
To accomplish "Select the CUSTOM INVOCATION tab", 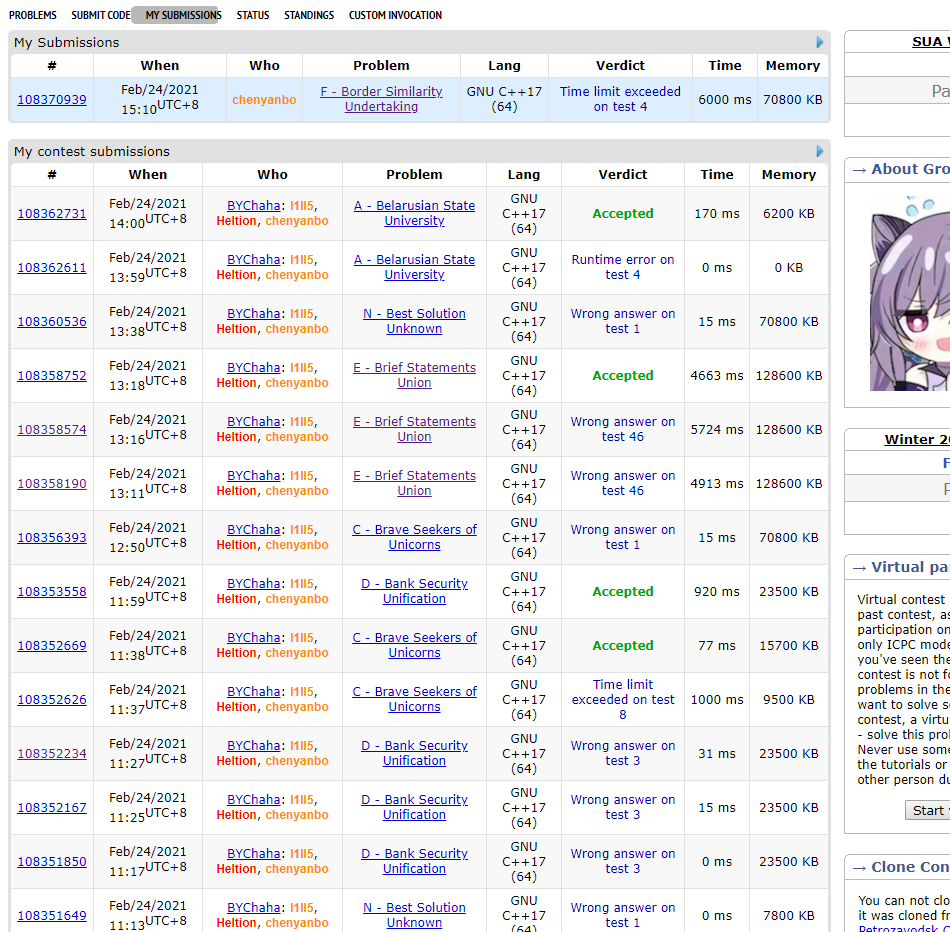I will tap(395, 15).
